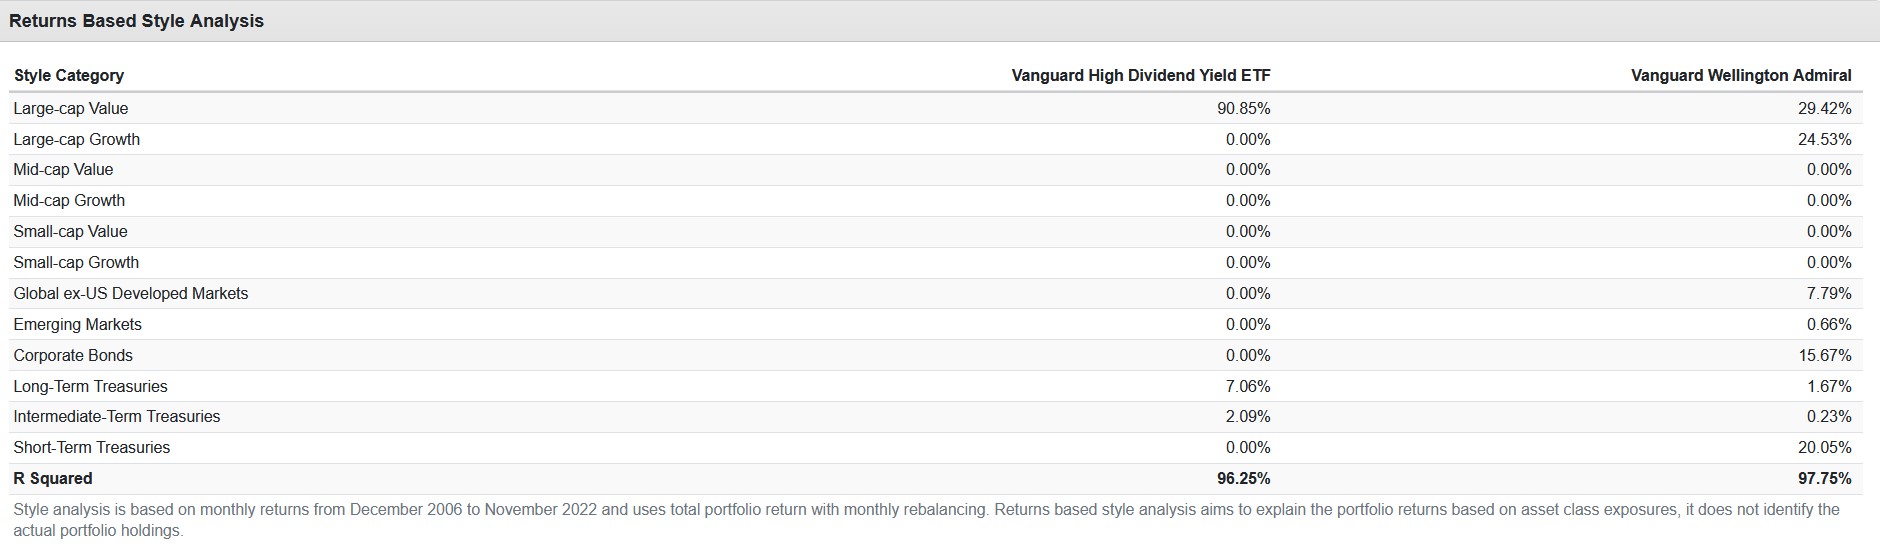
Task: Click Global ex-US Developed Markets row
Action: tap(936, 293)
